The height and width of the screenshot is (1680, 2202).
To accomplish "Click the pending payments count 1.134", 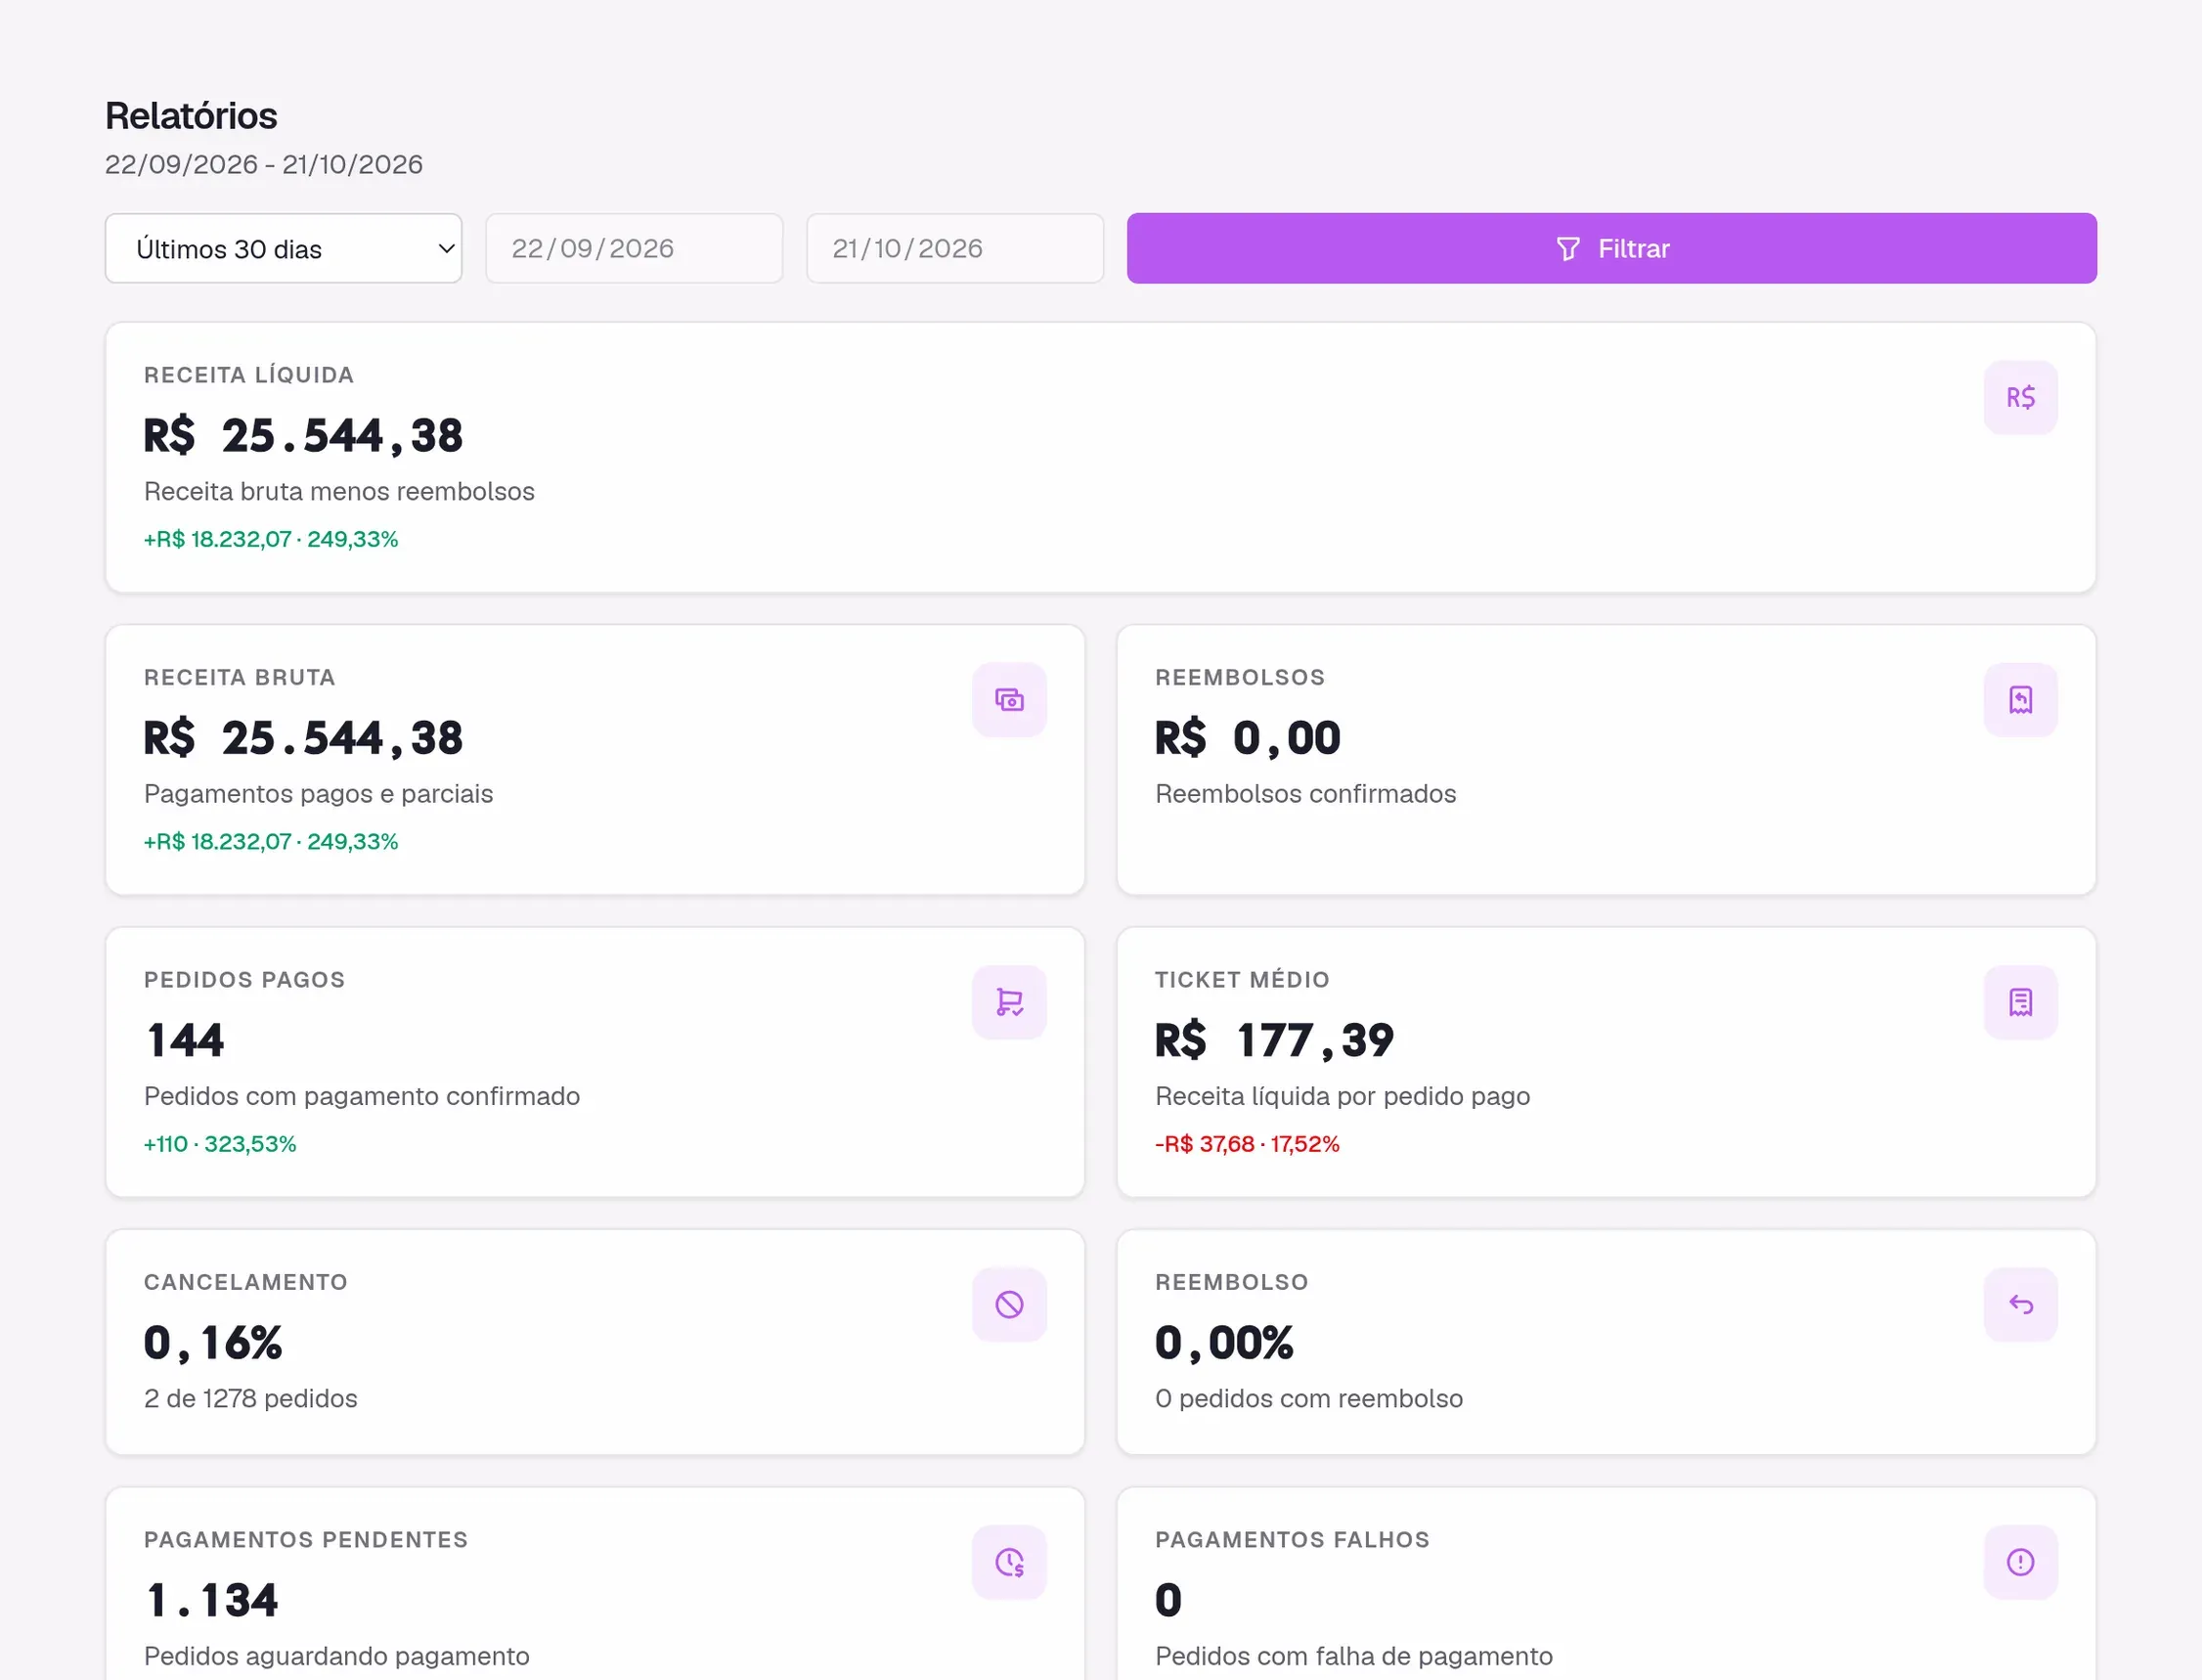I will click(x=212, y=1600).
